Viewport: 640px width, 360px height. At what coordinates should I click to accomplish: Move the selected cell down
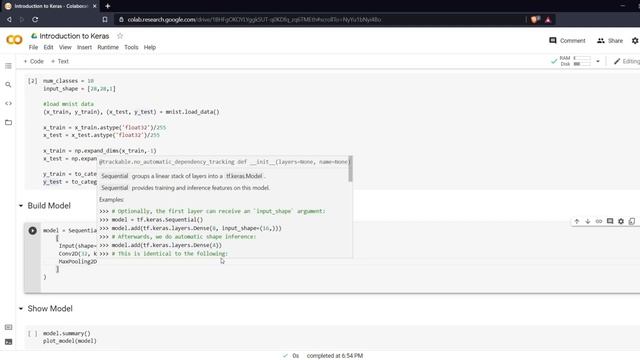(x=588, y=221)
